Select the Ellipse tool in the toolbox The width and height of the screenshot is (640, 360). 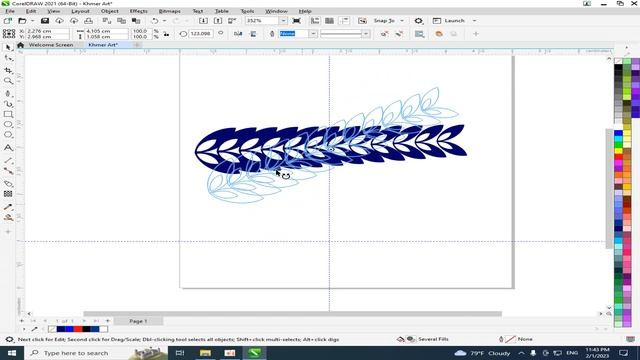[x=8, y=124]
